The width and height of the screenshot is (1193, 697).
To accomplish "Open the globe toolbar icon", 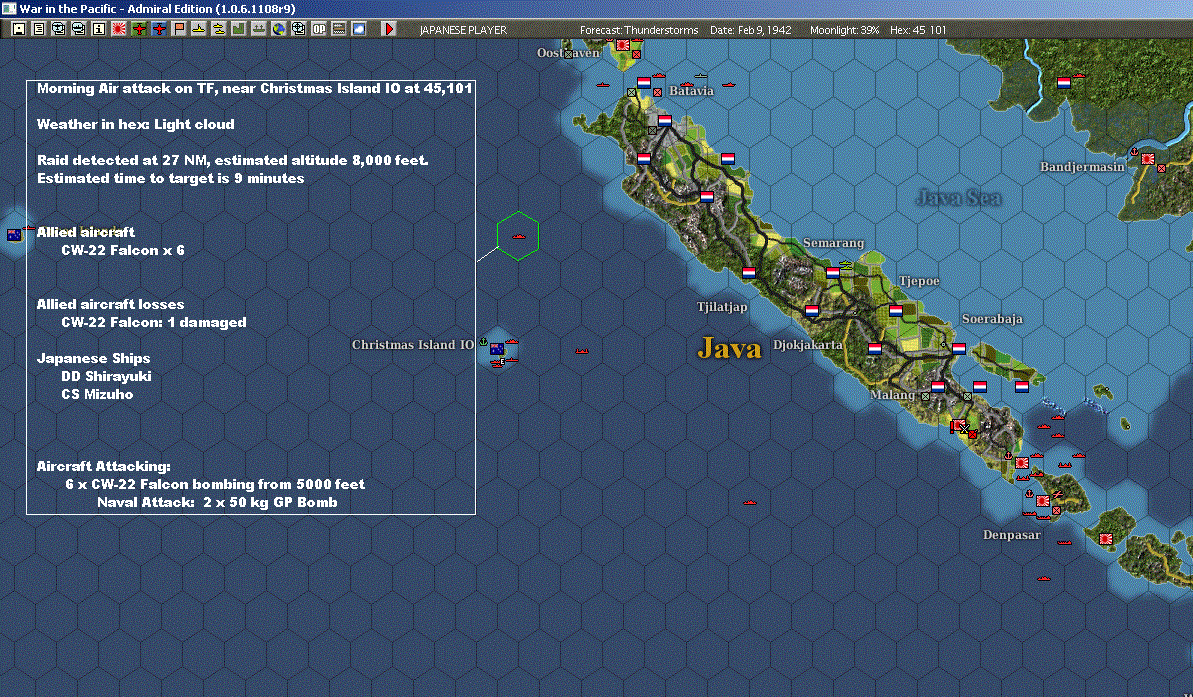I will [278, 29].
